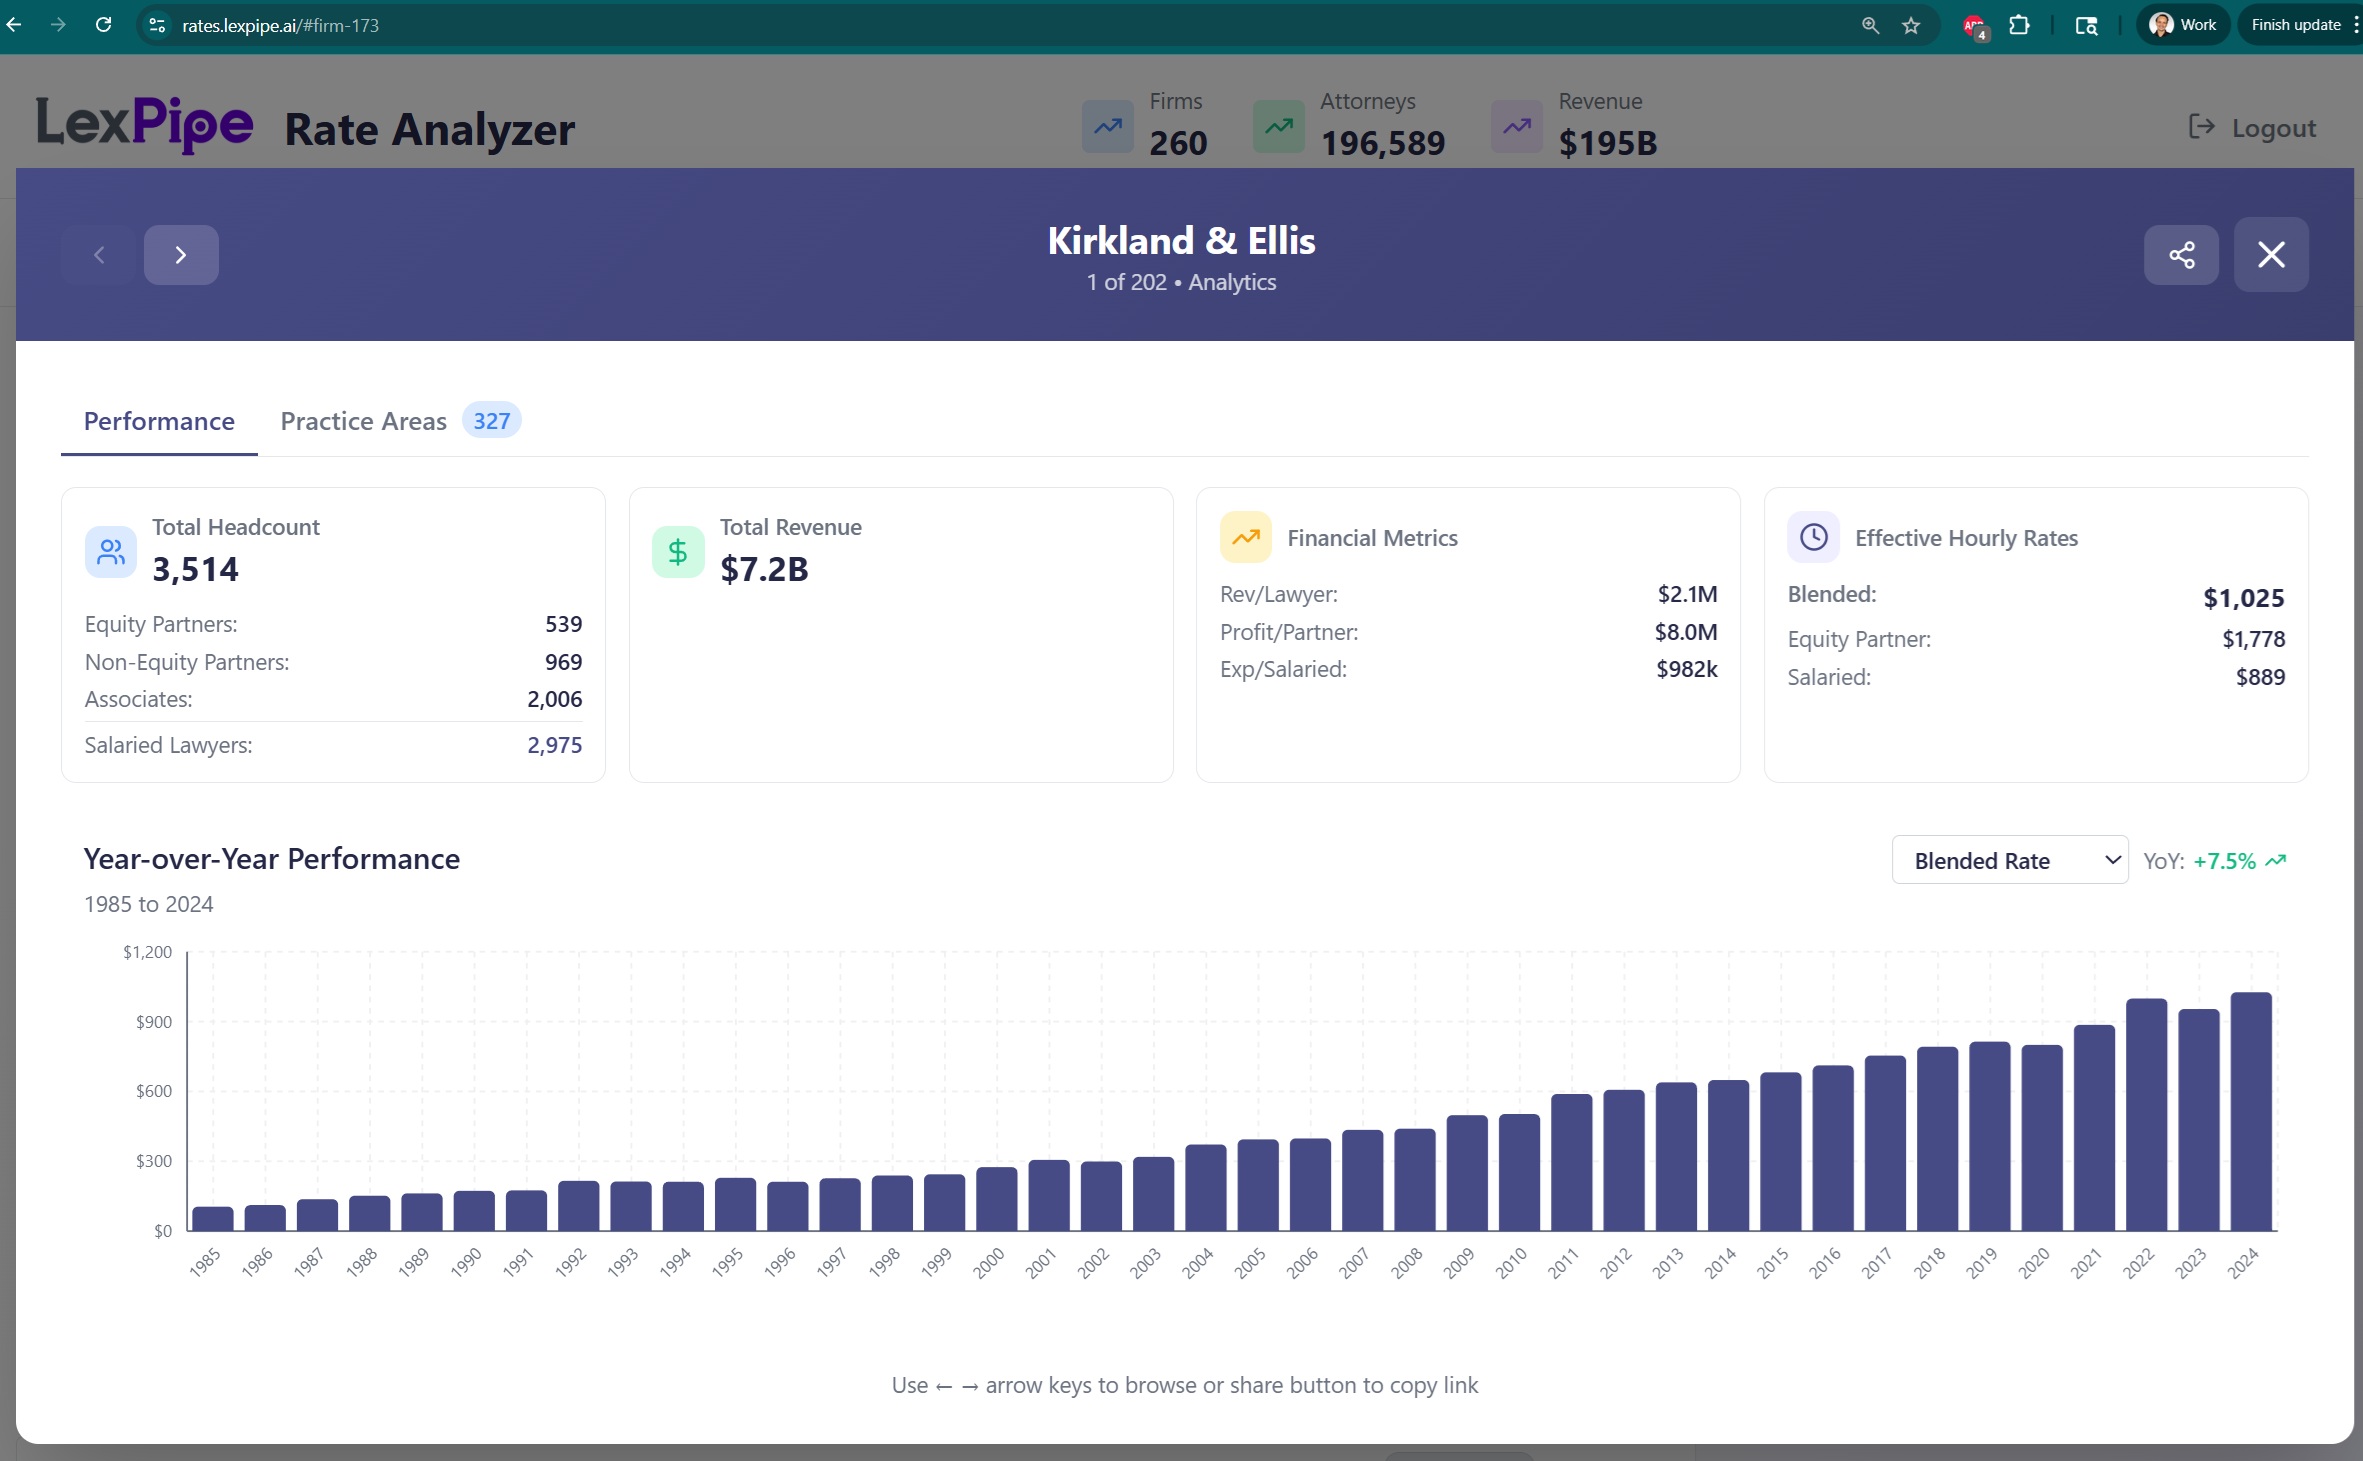Viewport: 2363px width, 1461px height.
Task: Click the browser address bar URL
Action: (280, 25)
